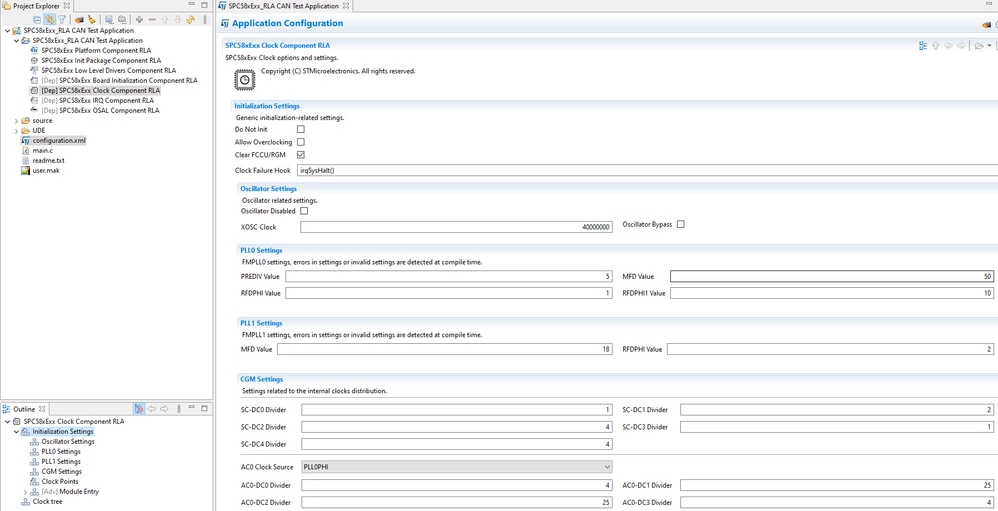Viewport: 998px width, 511px height.
Task: Click the outline tree icon in component header
Action: pyautogui.click(x=923, y=46)
